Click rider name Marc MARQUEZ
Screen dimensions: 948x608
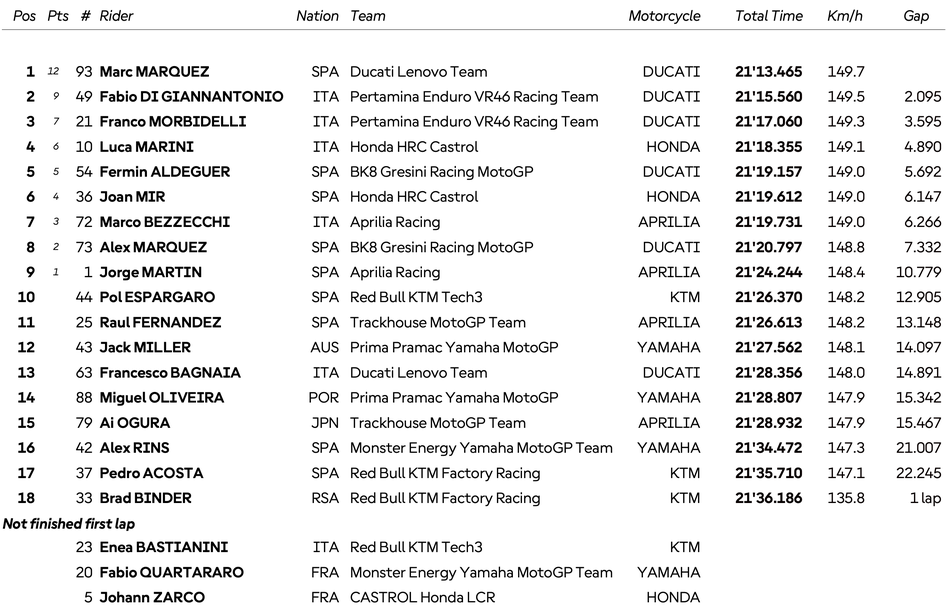[x=153, y=72]
